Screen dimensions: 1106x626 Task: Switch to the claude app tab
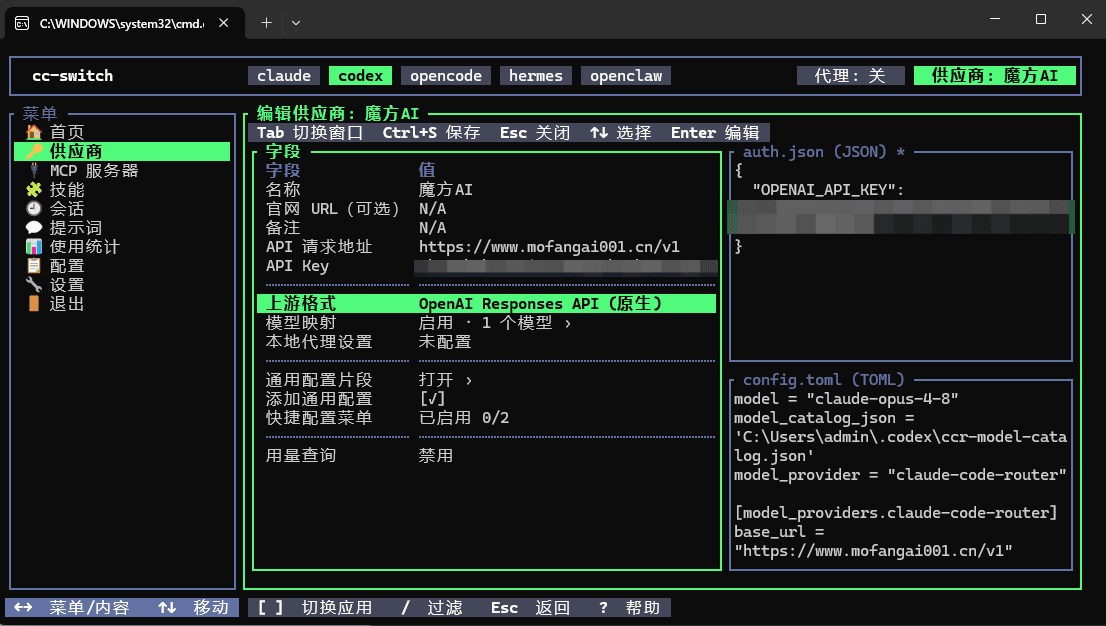coord(284,76)
